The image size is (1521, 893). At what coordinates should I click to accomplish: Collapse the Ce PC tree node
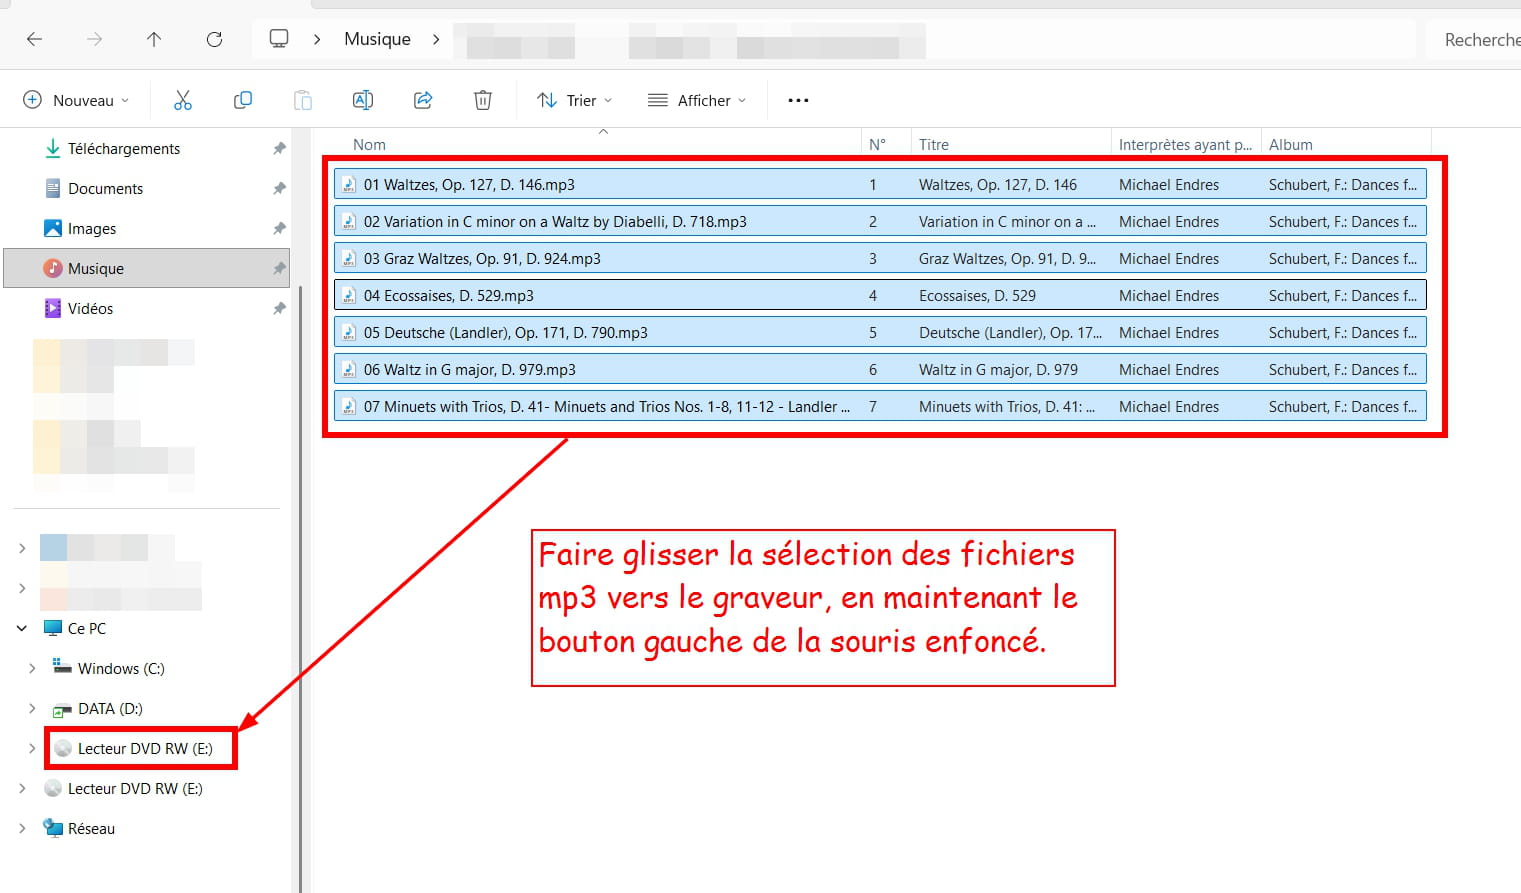coord(22,628)
